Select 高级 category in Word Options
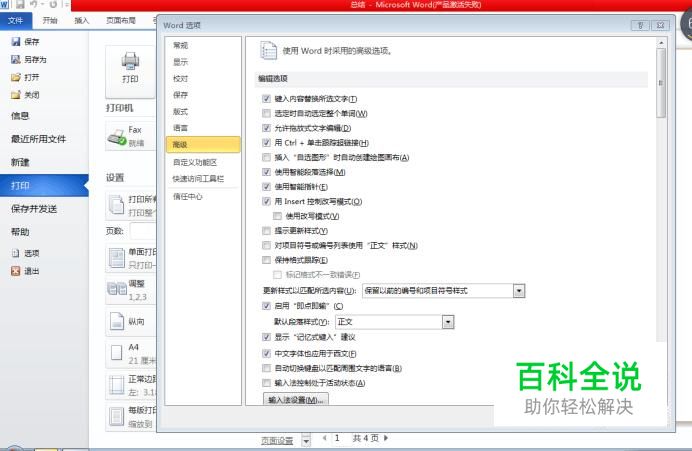692x451 pixels. tap(203, 145)
